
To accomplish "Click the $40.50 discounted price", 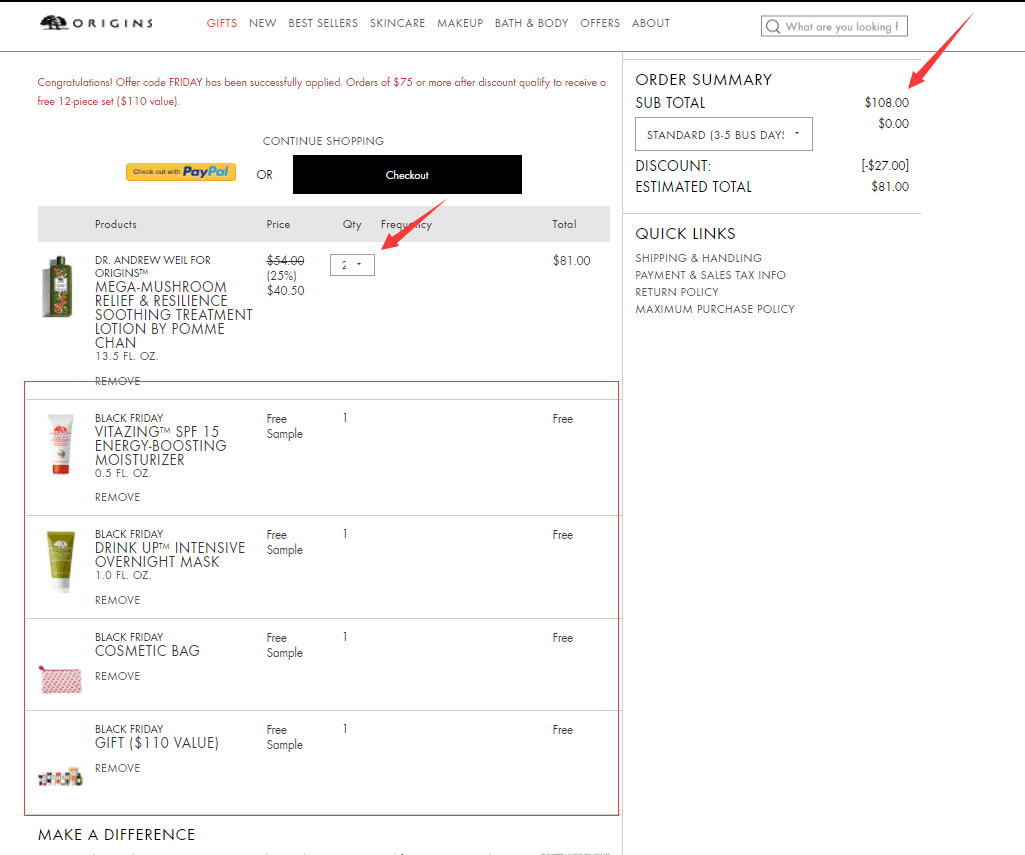I will point(285,291).
